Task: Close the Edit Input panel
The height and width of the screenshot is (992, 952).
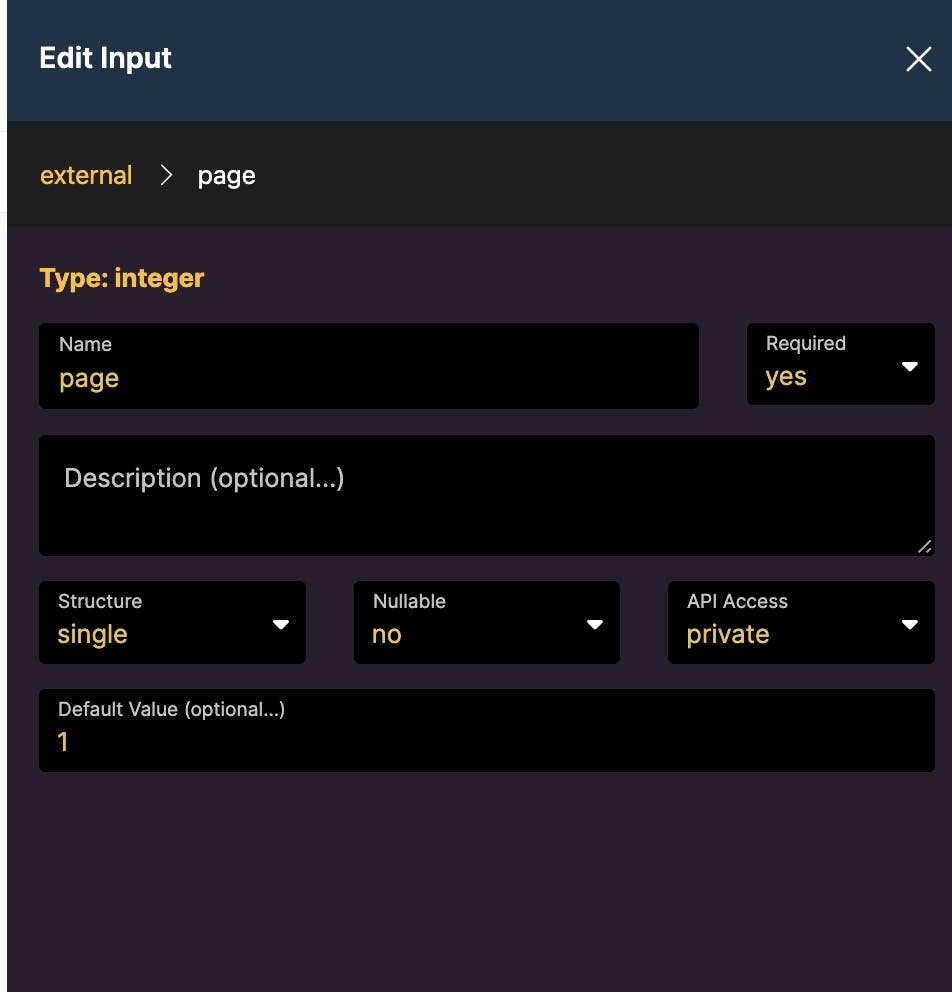Action: pos(918,59)
